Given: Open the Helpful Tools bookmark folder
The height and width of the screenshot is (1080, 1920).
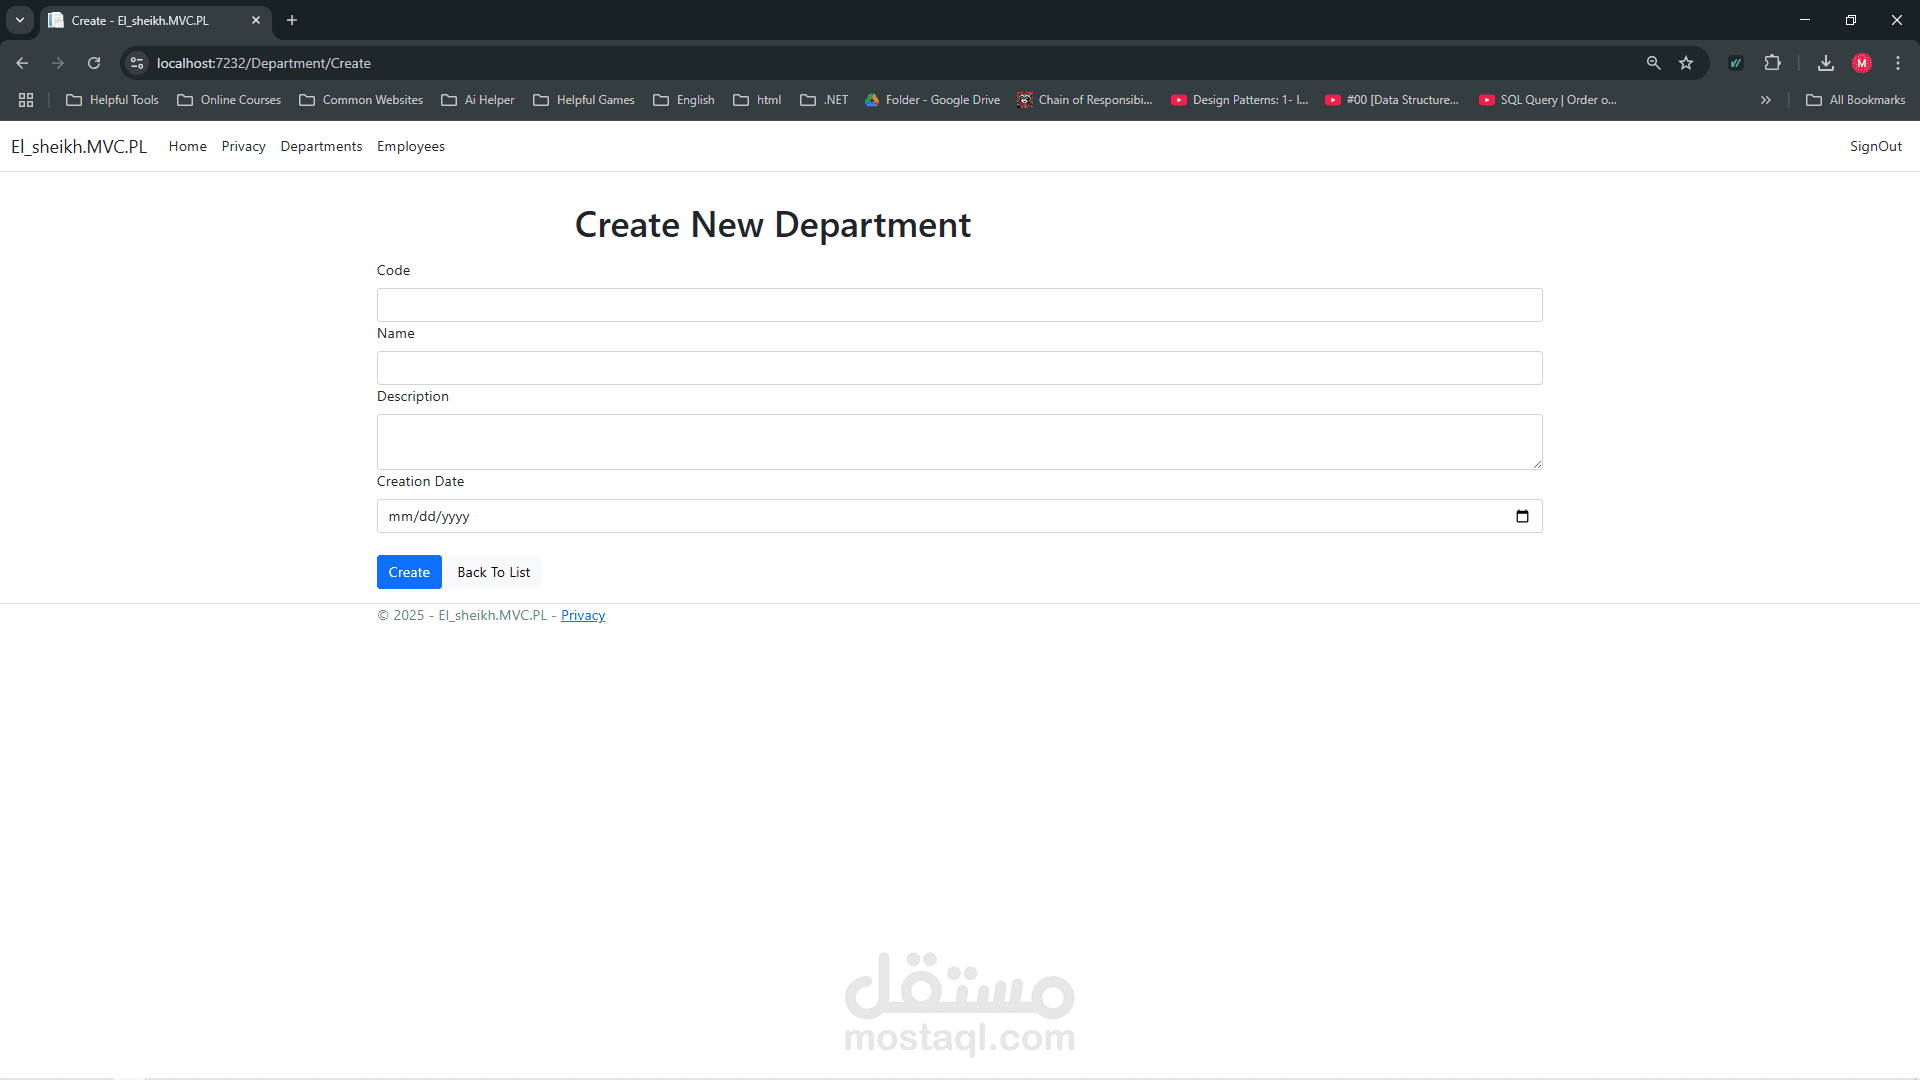Looking at the screenshot, I should (x=112, y=100).
